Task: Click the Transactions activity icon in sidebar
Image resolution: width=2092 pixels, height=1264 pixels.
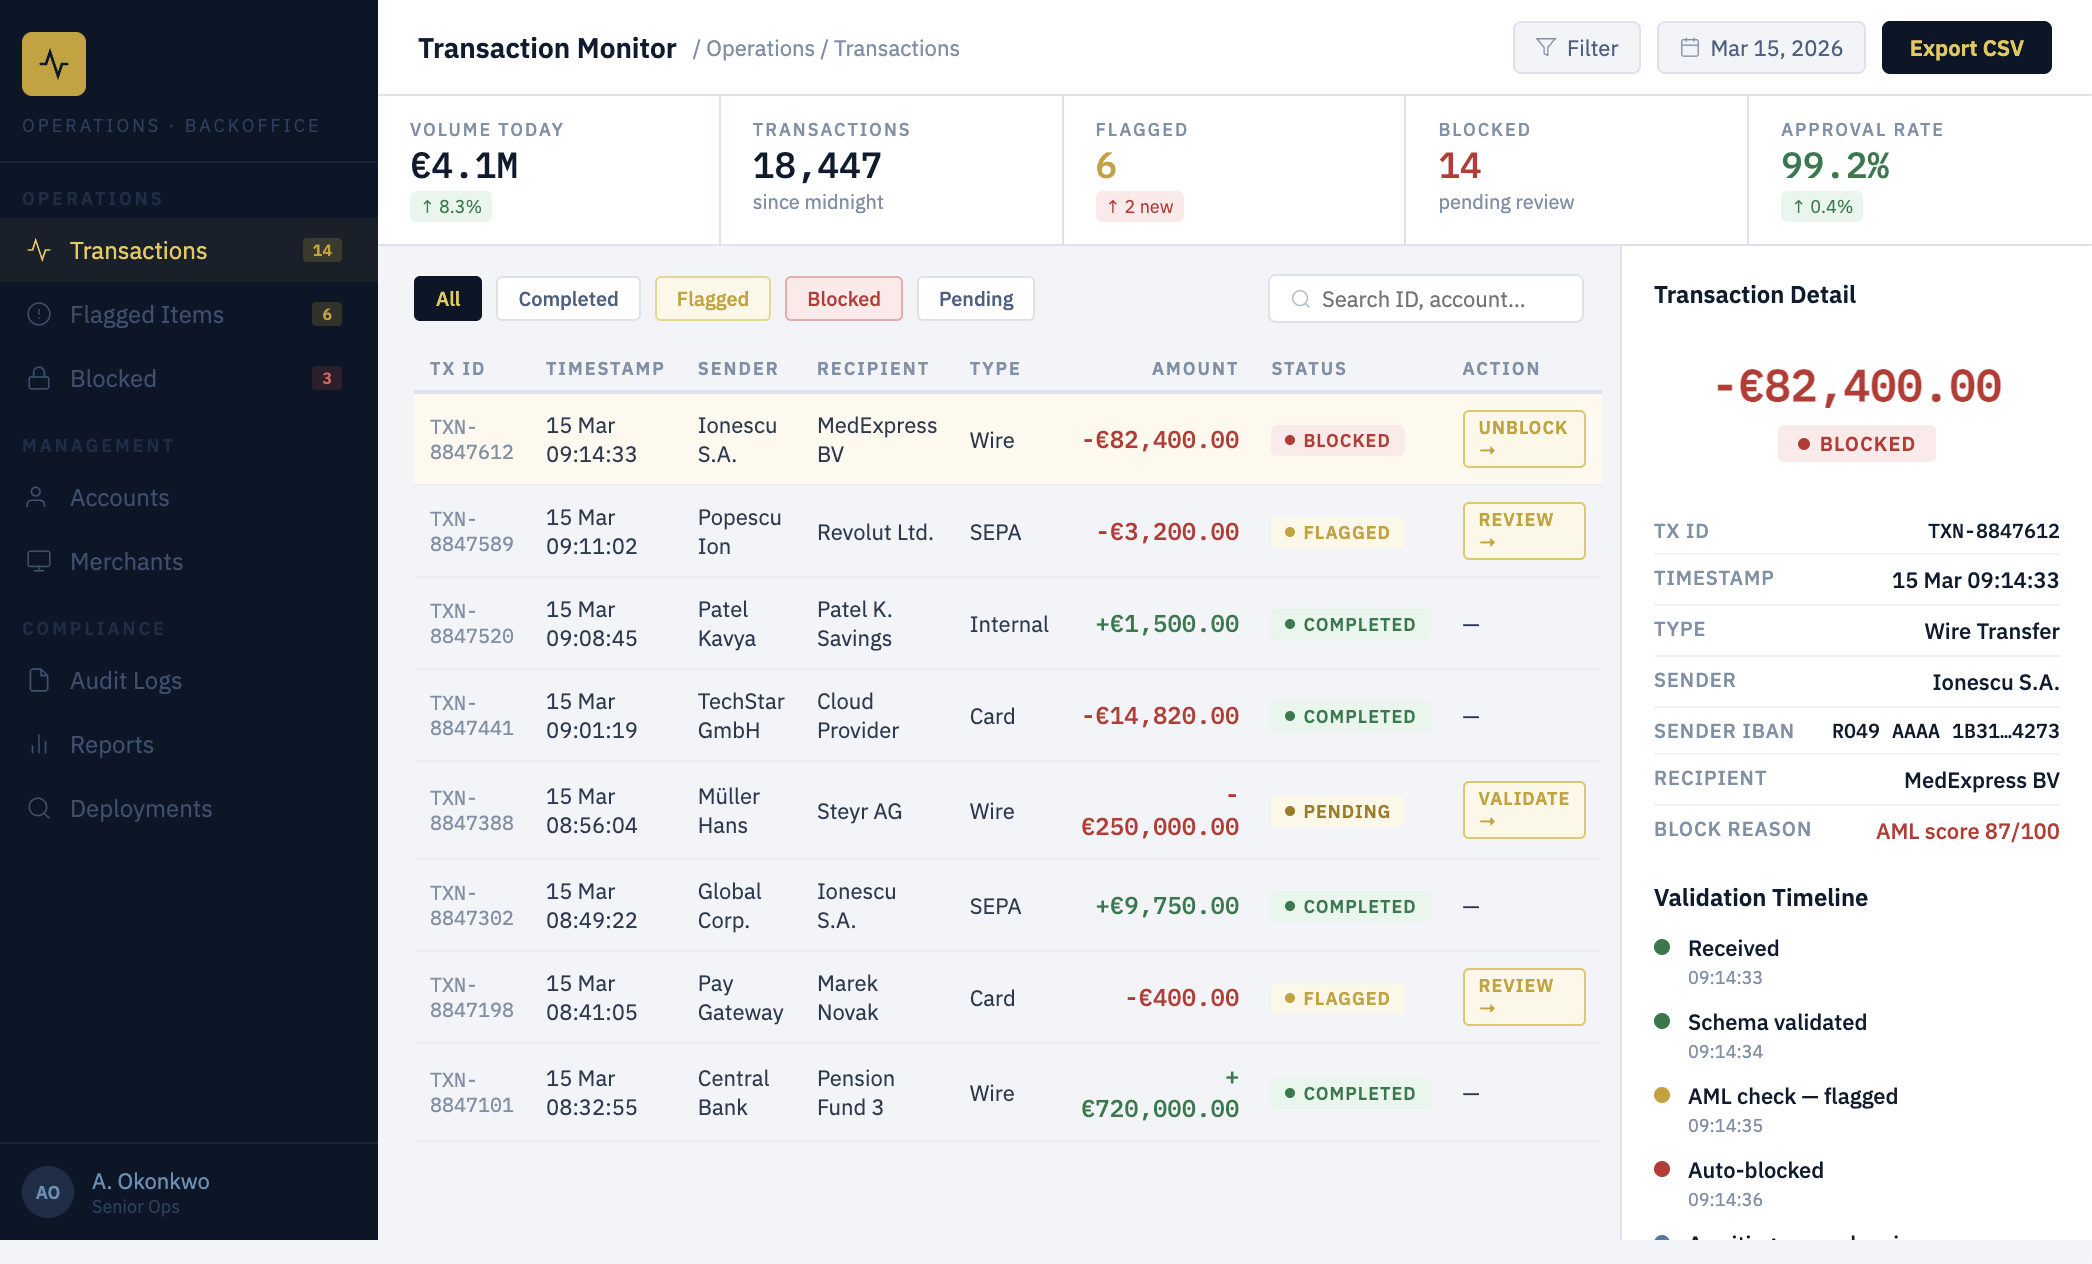Action: pos(39,250)
